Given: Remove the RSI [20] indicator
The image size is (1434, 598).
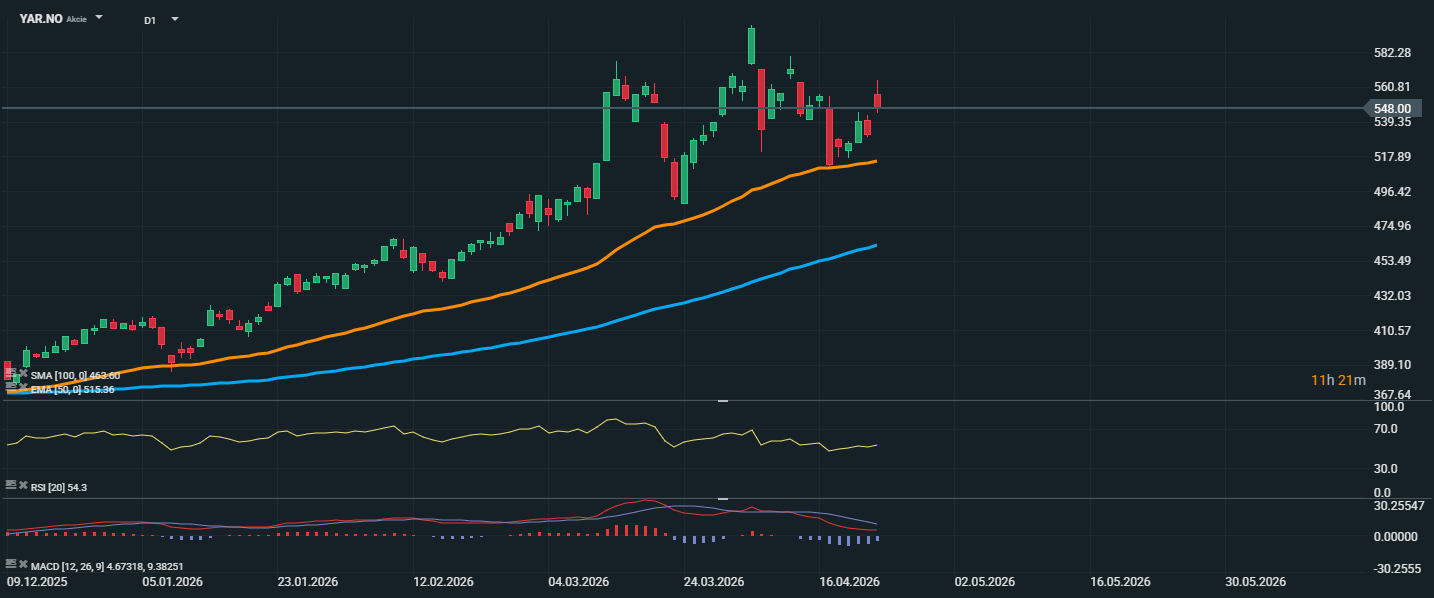Looking at the screenshot, I should (23, 485).
